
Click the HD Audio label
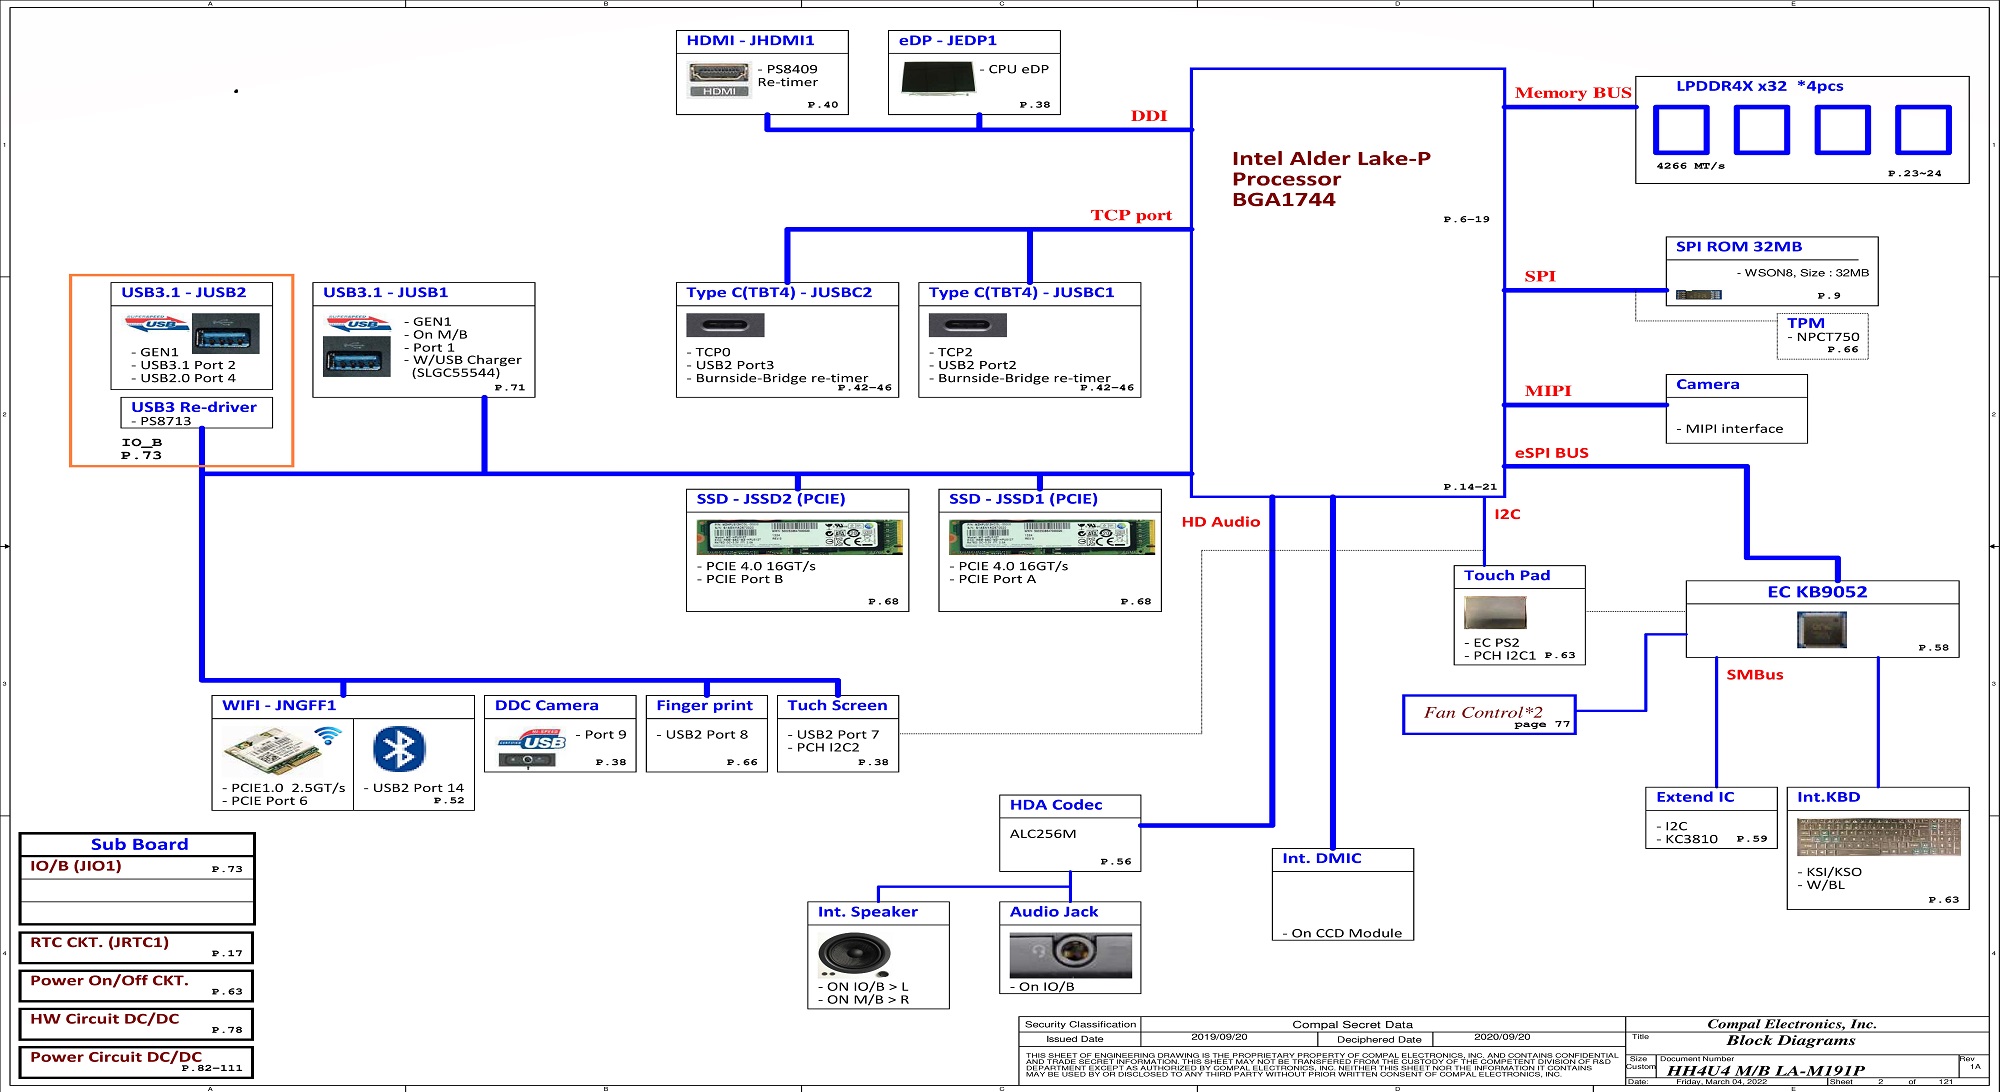[x=1220, y=522]
